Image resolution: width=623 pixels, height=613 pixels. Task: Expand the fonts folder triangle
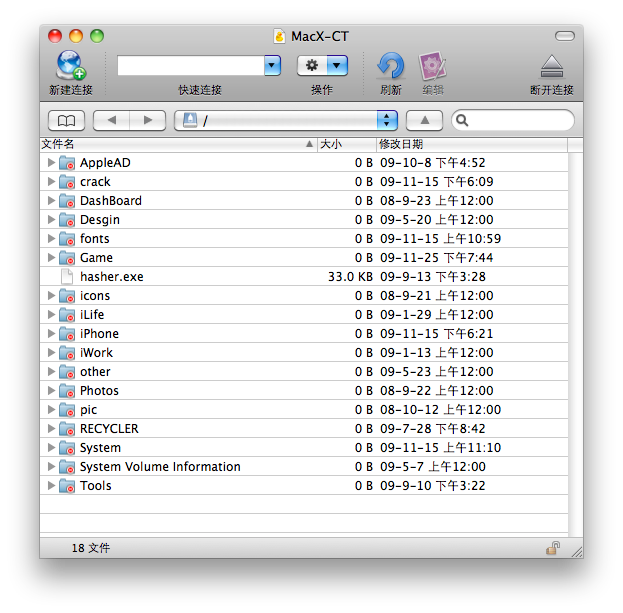[x=51, y=239]
